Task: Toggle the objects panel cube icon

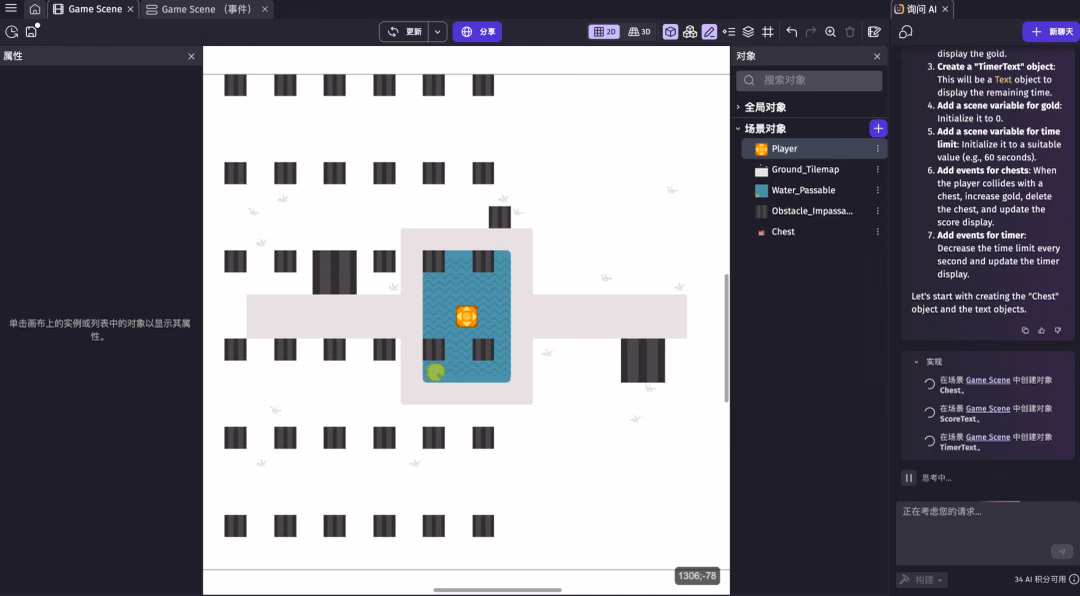Action: (670, 32)
